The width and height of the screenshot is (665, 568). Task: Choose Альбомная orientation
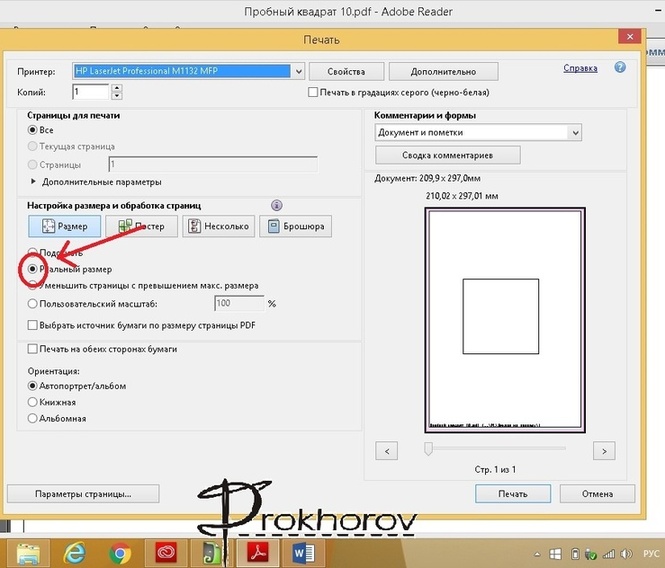coord(34,418)
